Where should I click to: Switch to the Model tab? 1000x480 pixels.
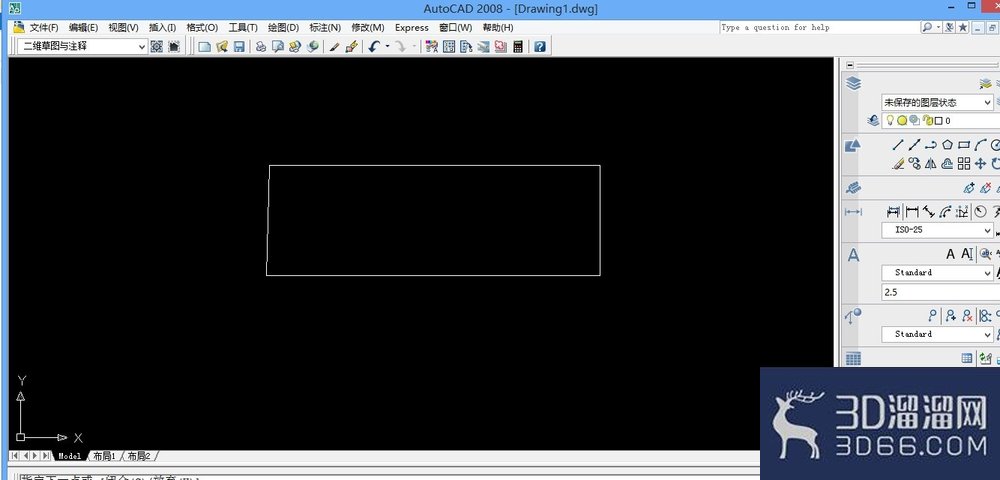70,456
